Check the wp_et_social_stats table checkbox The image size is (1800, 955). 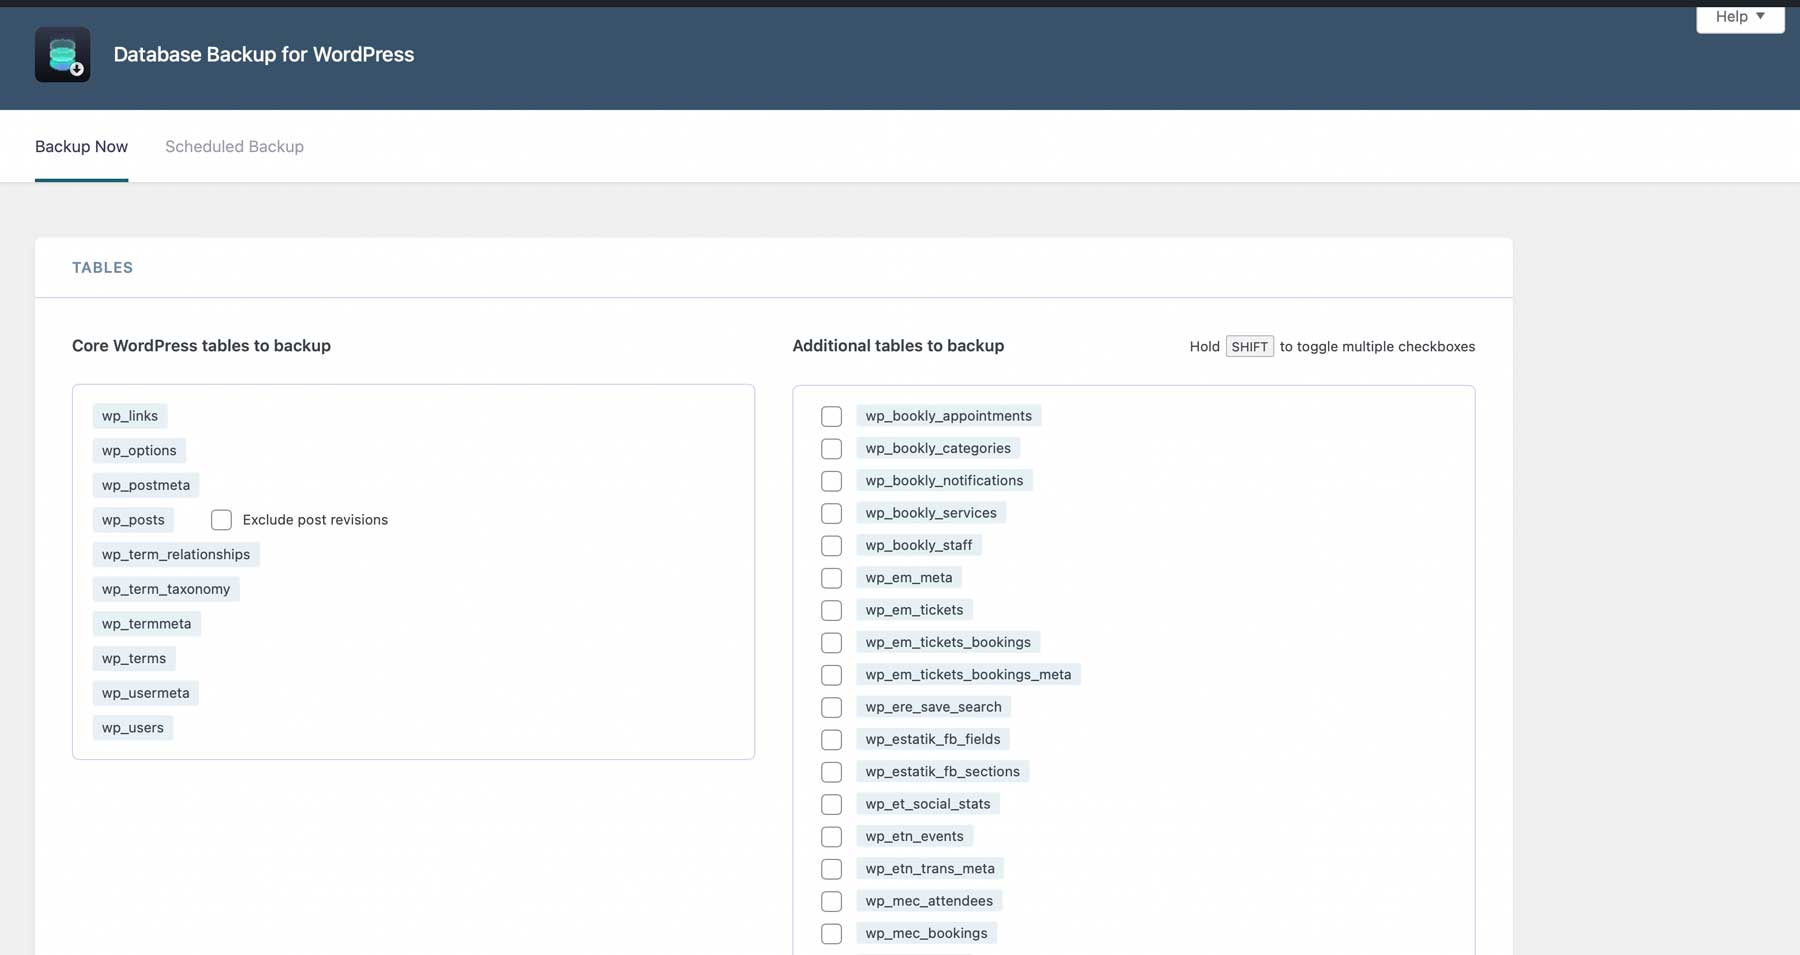coord(831,804)
